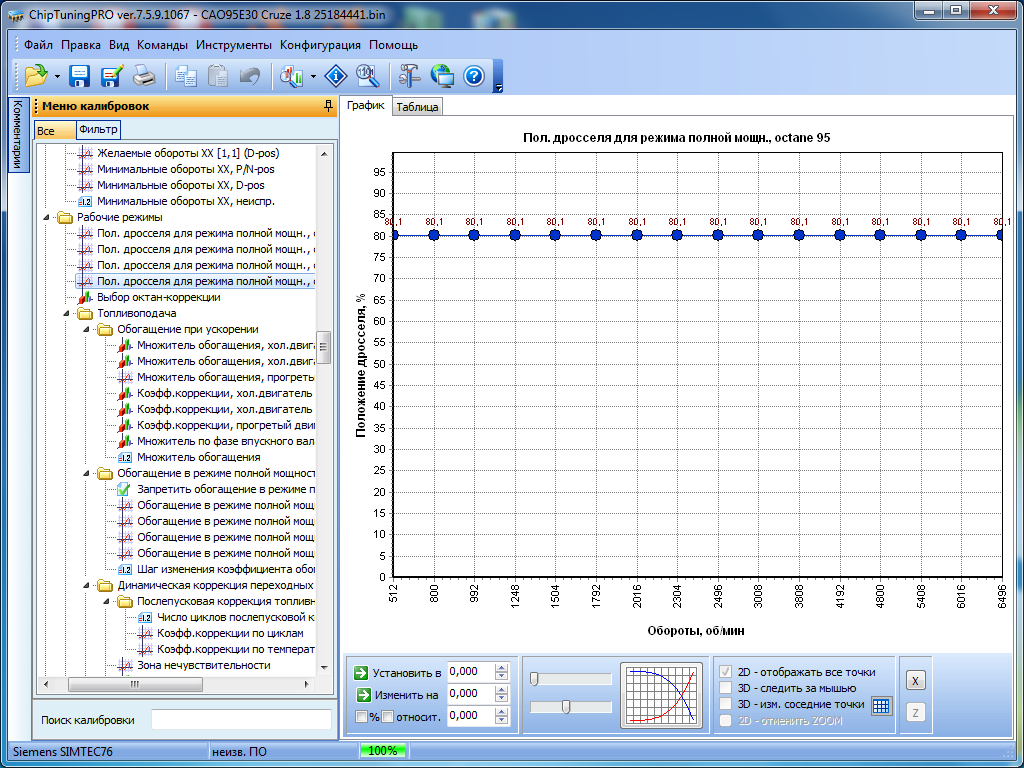Click the blue question mark help icon

tap(474, 75)
